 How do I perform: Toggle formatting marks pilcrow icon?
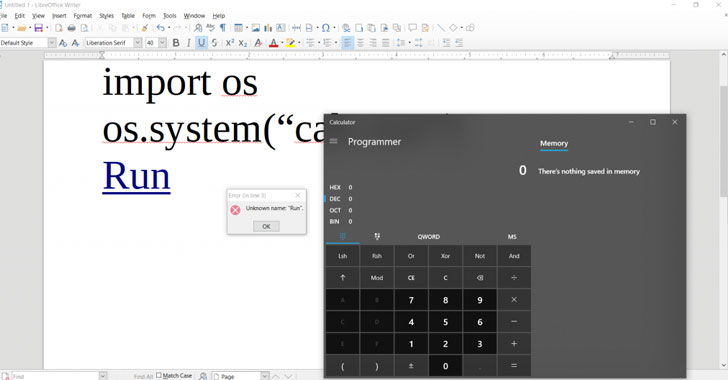click(223, 28)
